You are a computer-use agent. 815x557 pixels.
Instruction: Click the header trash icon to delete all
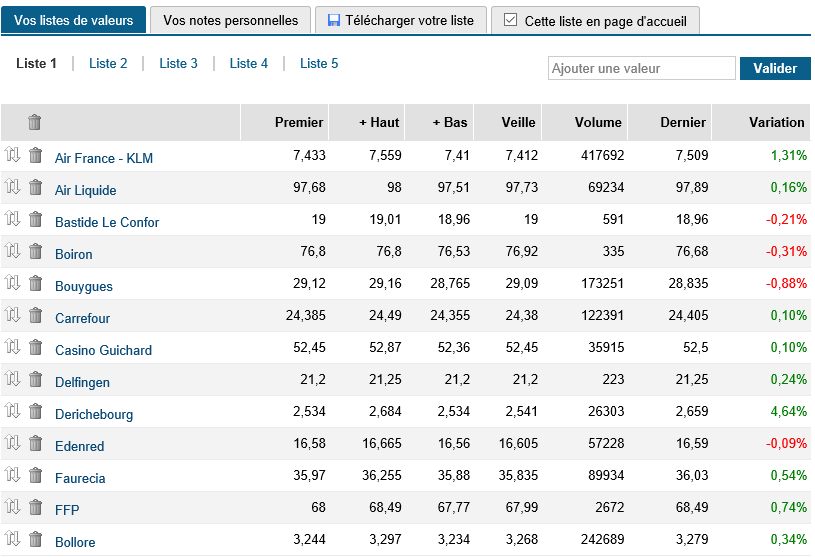pos(34,122)
